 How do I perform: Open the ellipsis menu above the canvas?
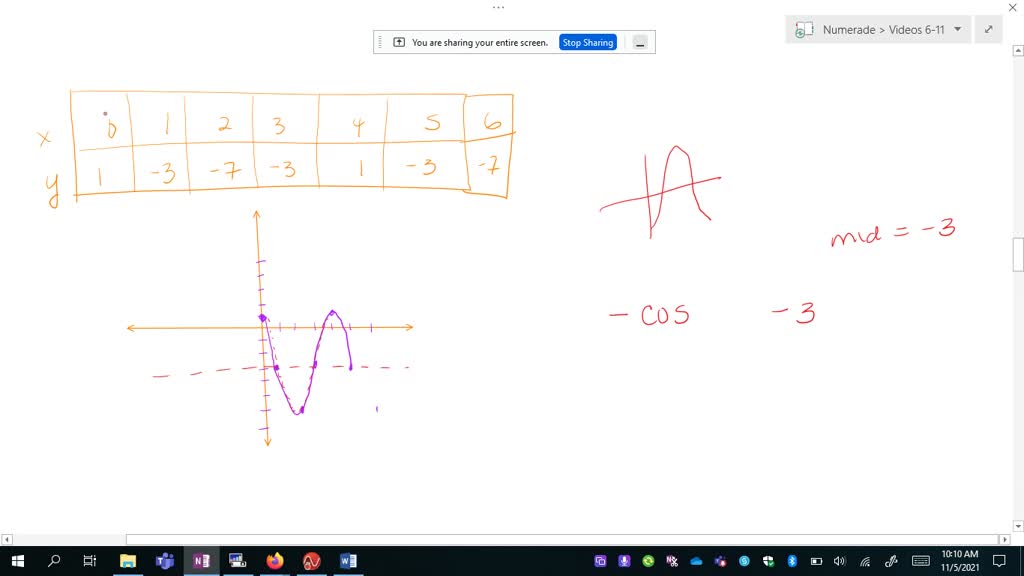click(x=498, y=7)
